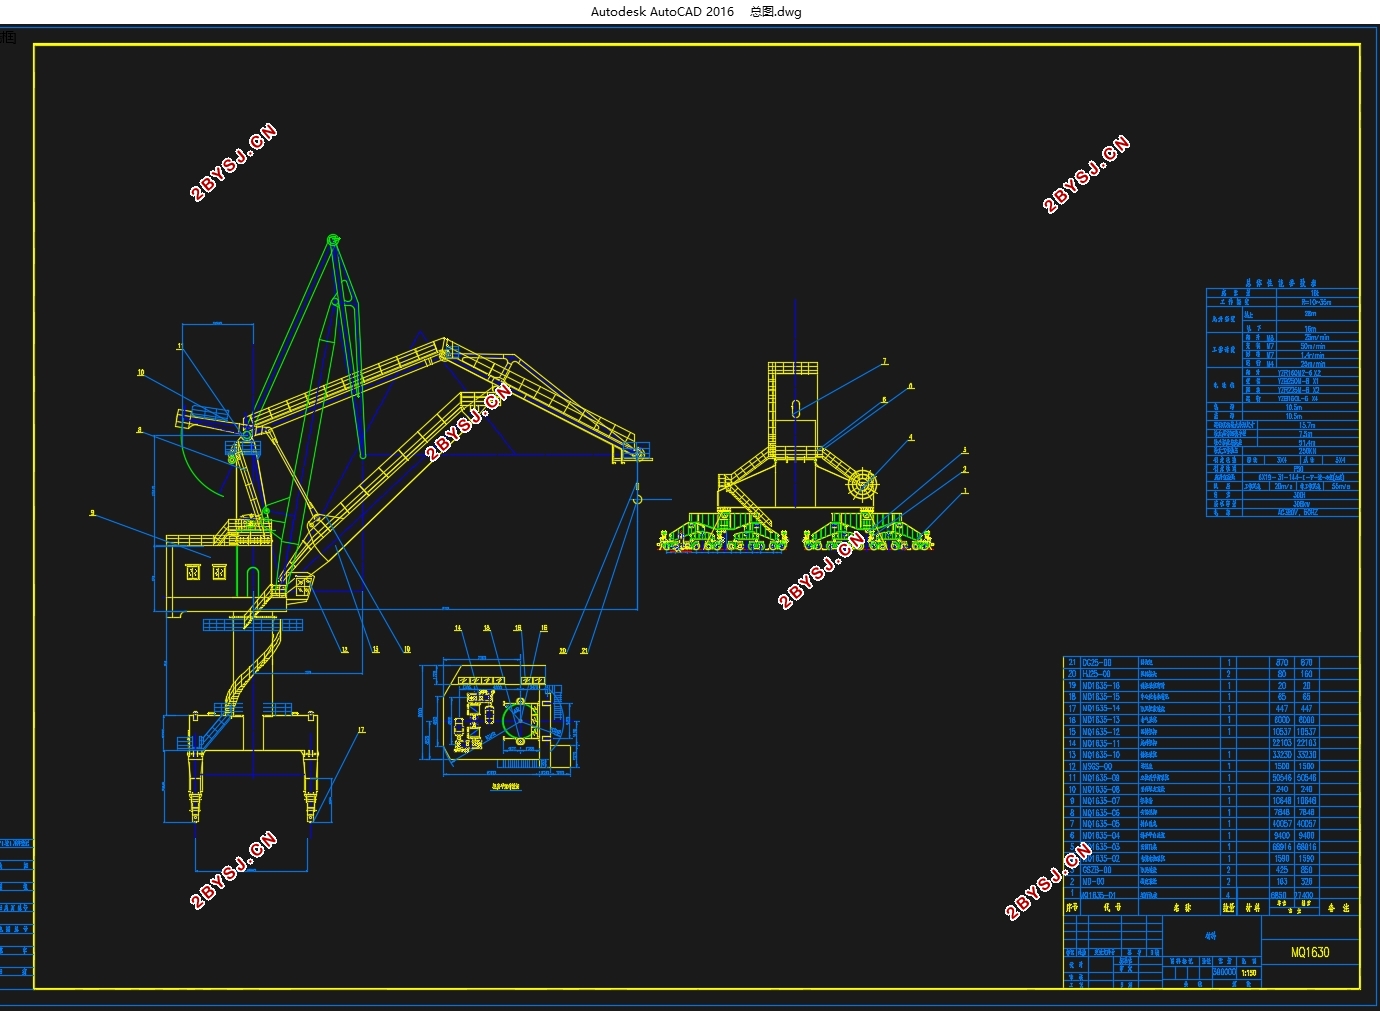Select the AC380V, 50HZ power supply value
The height and width of the screenshot is (1011, 1380).
(1298, 512)
